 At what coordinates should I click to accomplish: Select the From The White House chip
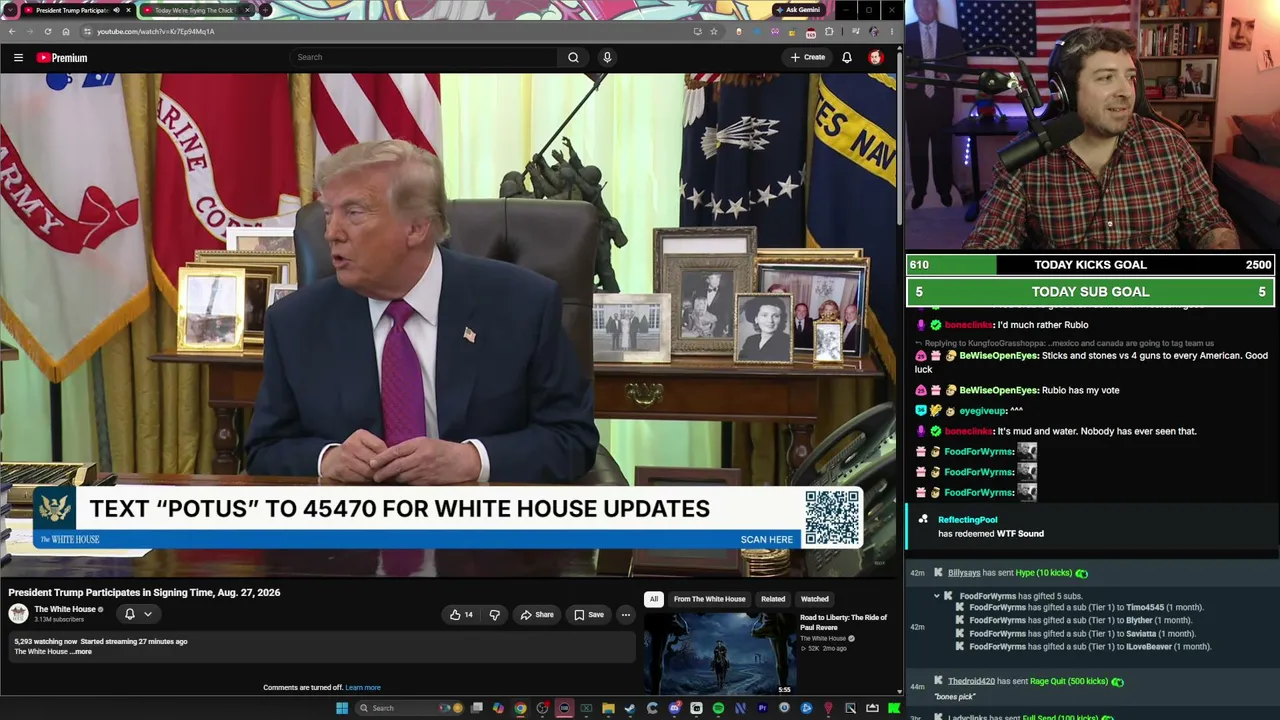pyautogui.click(x=709, y=599)
